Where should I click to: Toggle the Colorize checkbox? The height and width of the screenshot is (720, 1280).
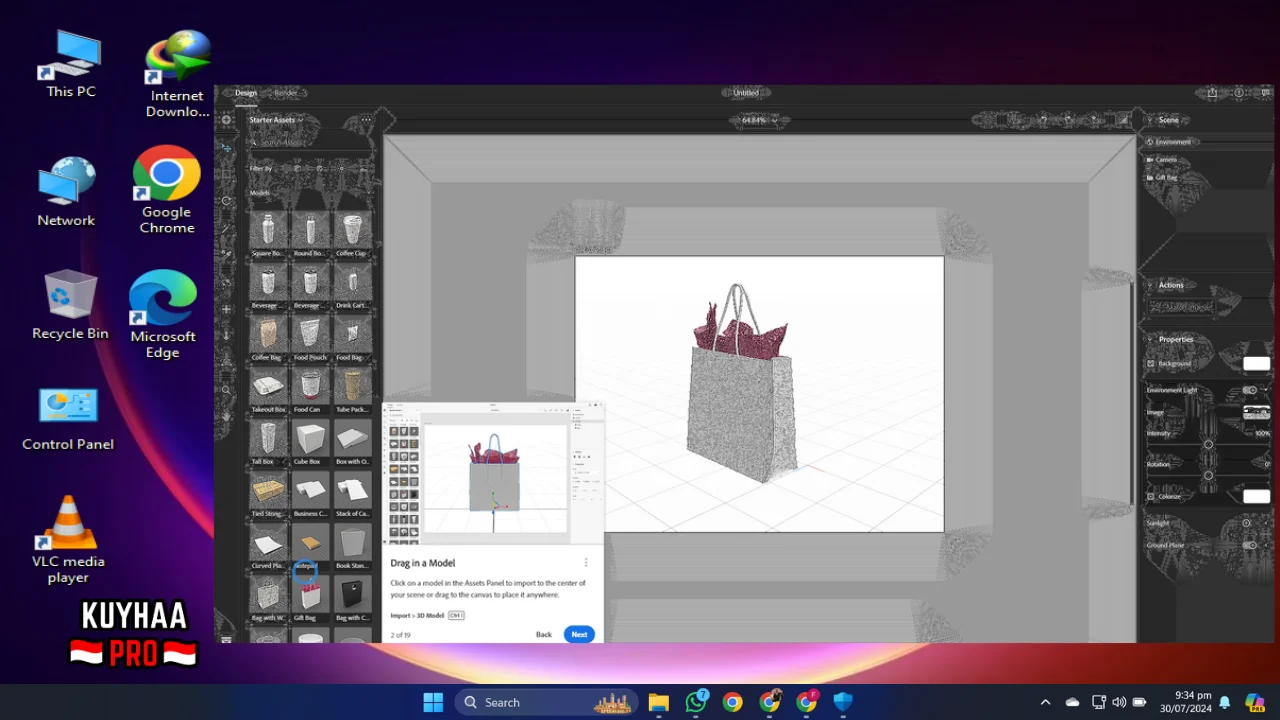[x=1151, y=497]
